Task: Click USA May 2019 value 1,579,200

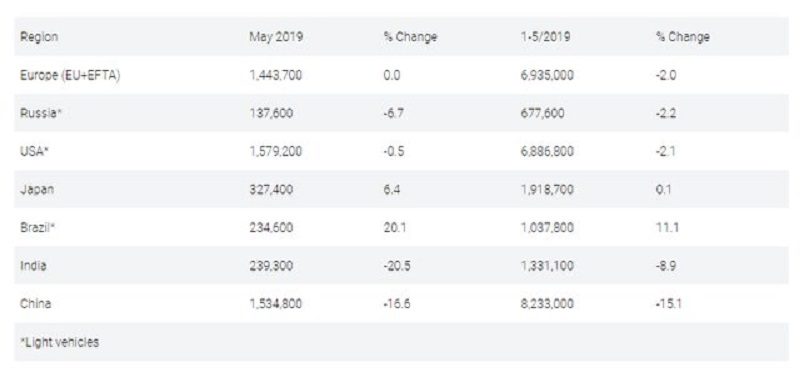Action: point(276,152)
